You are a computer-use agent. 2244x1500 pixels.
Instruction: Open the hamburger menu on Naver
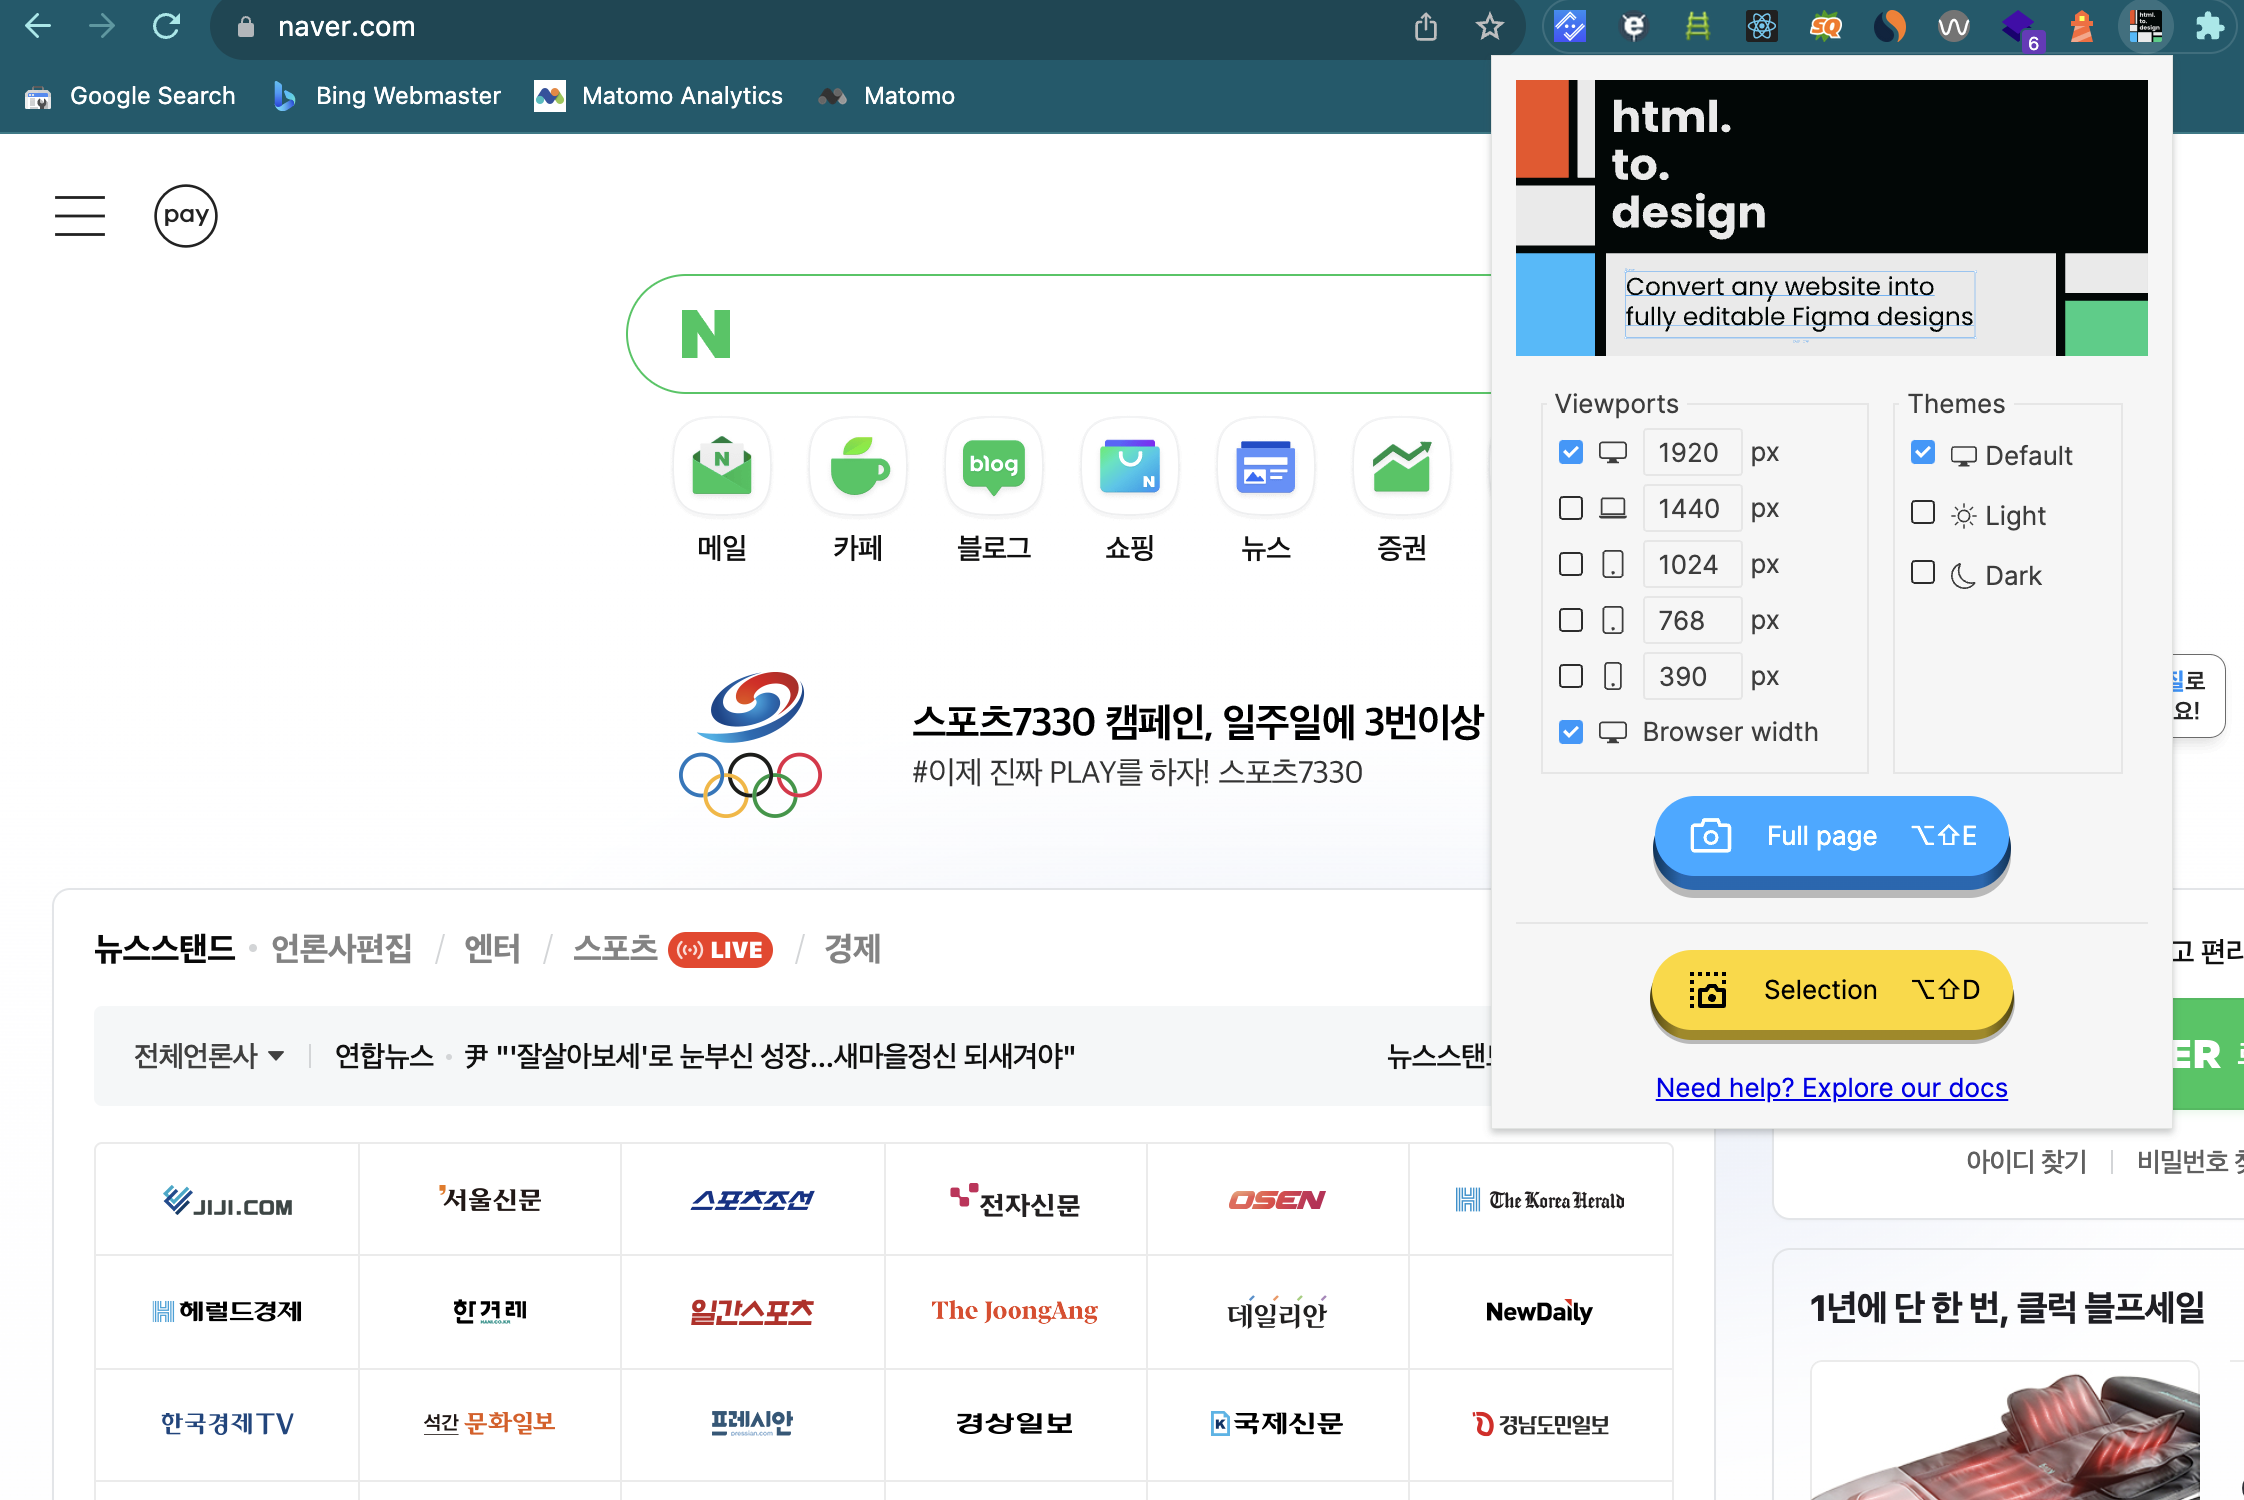[80, 216]
